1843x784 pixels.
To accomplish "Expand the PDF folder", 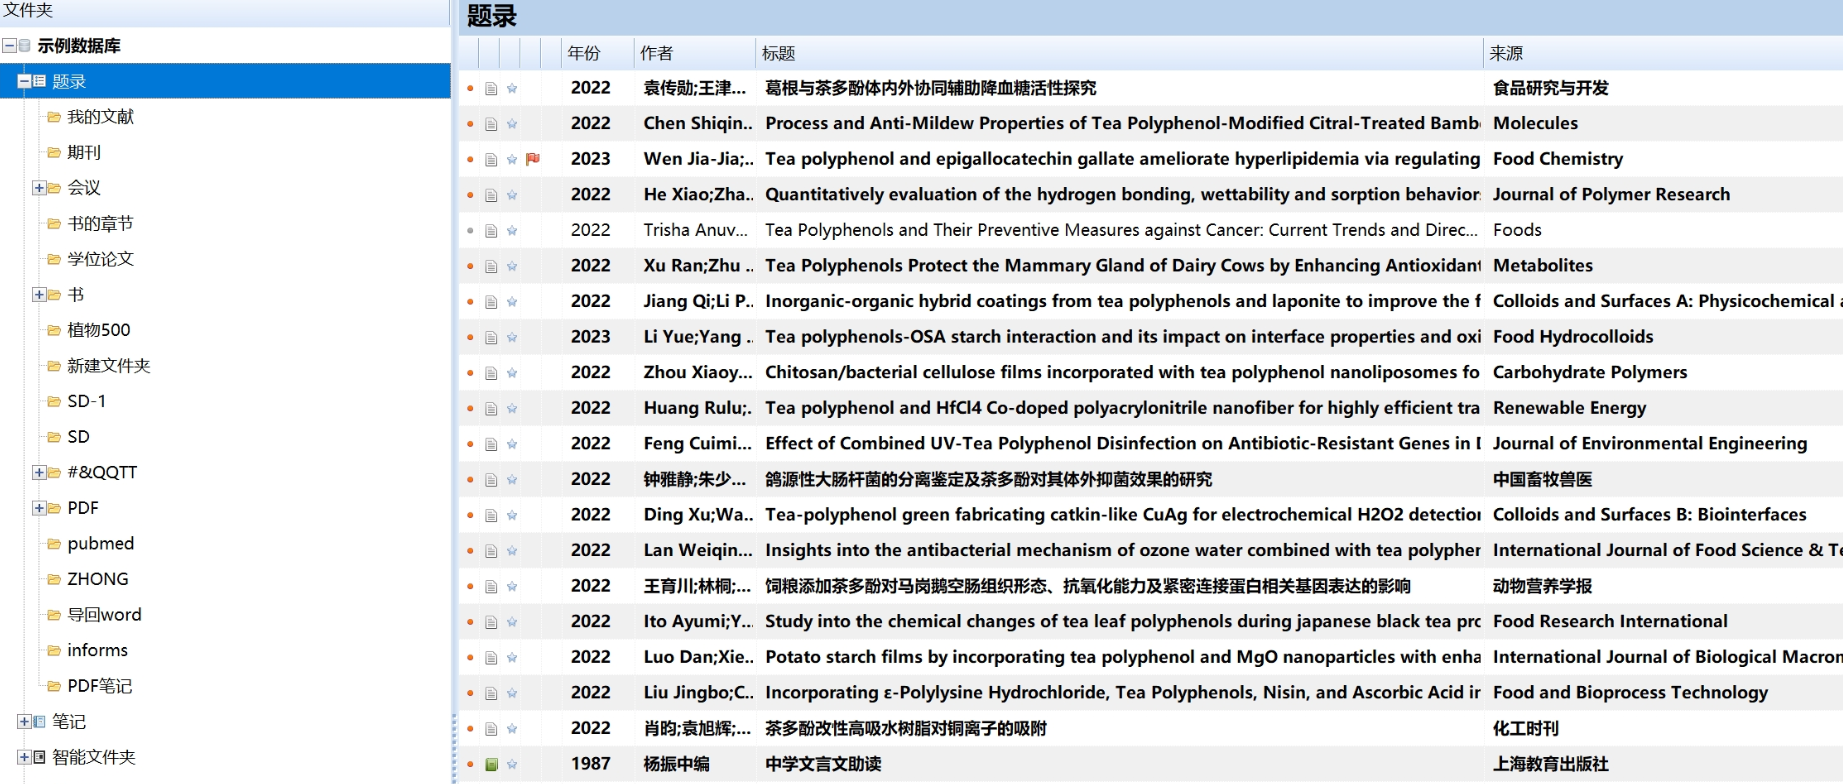I will 38,508.
